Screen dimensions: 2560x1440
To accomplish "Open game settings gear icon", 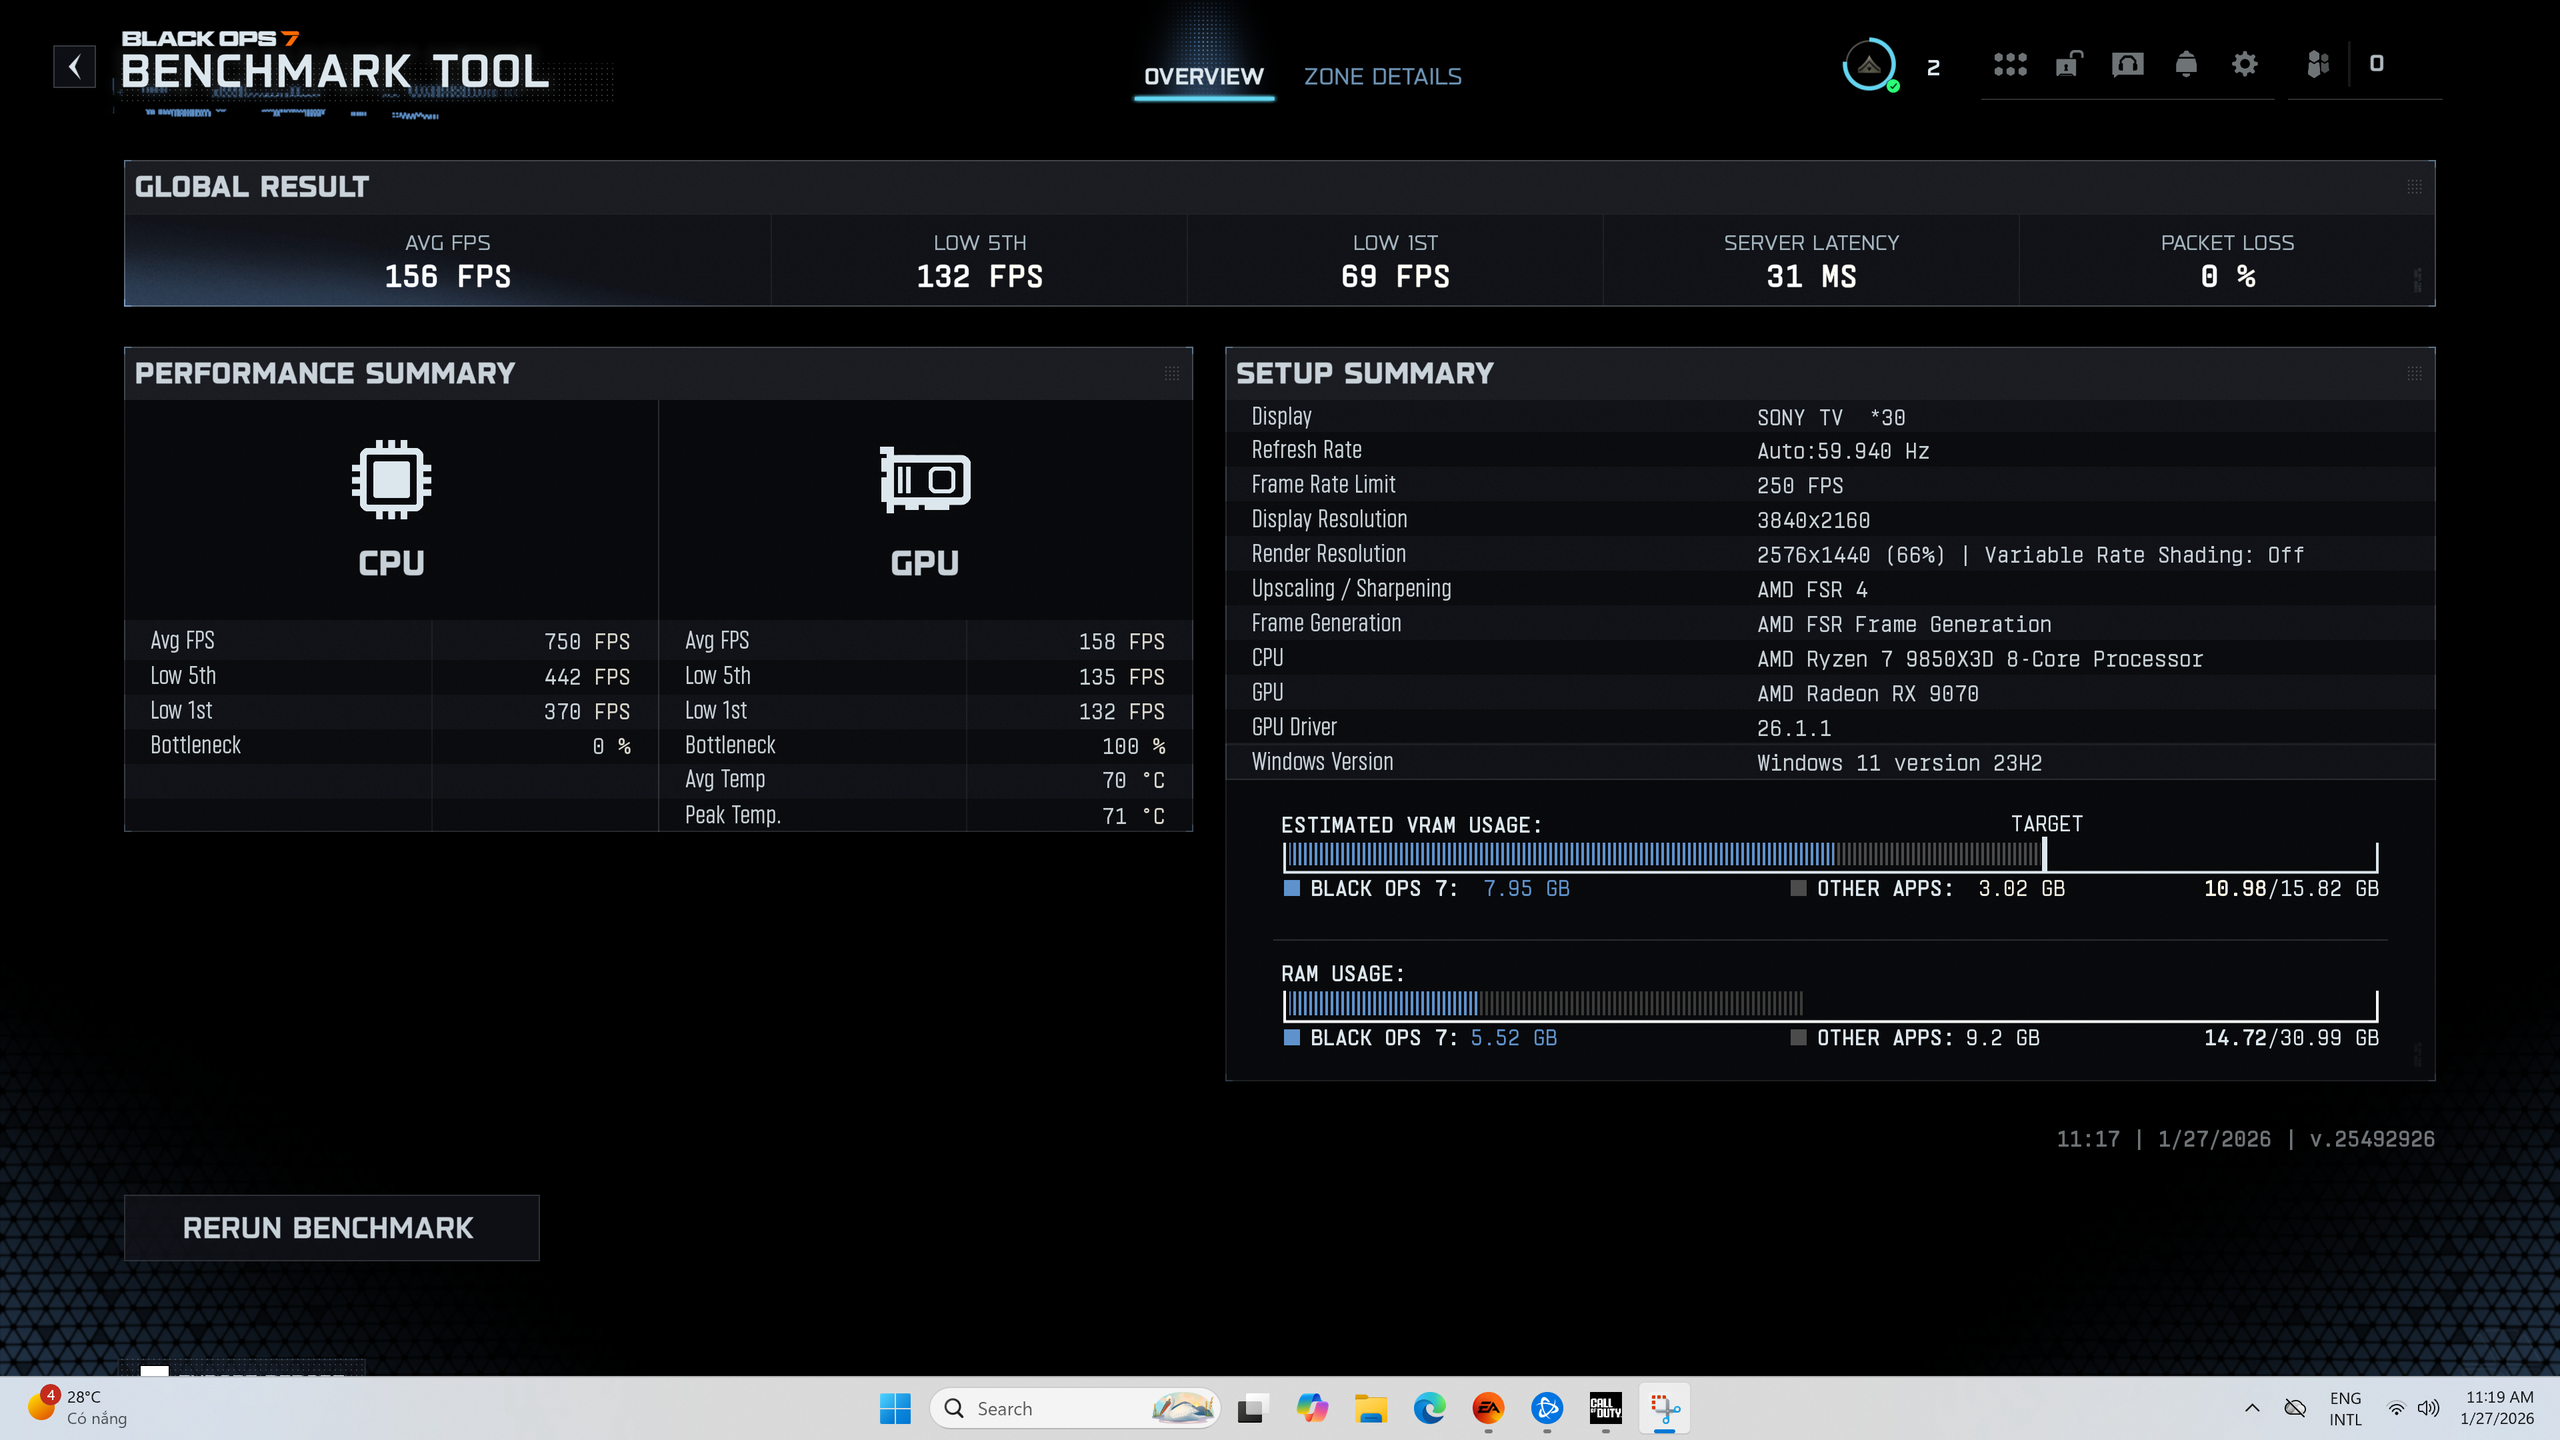I will pyautogui.click(x=2244, y=65).
